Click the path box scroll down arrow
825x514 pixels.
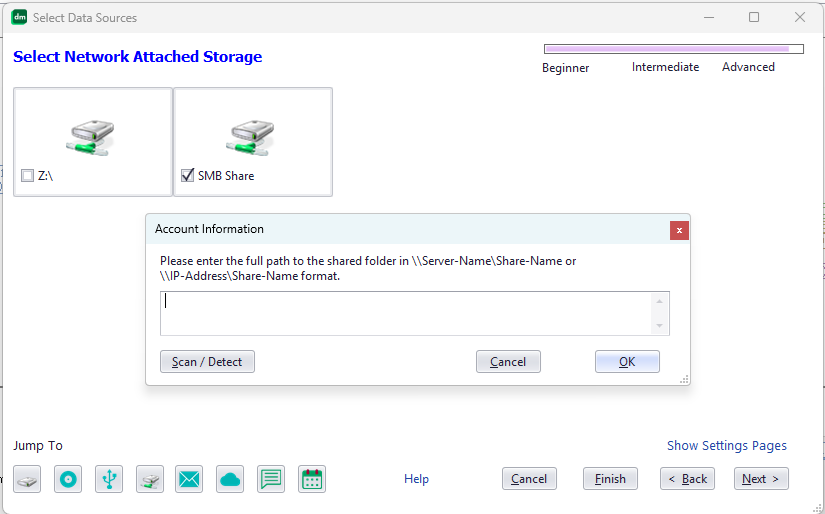point(660,326)
